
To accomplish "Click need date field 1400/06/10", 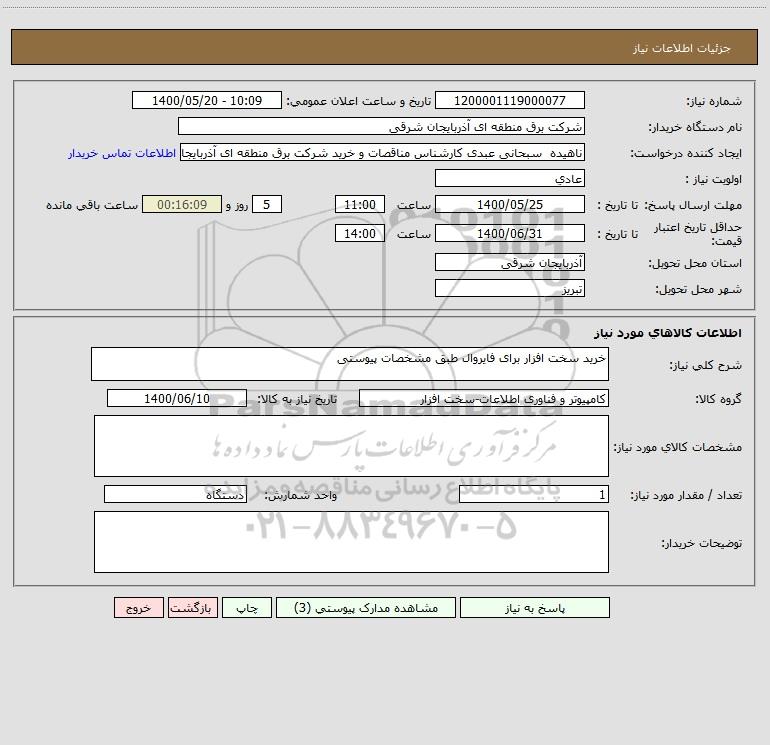I will (x=177, y=398).
